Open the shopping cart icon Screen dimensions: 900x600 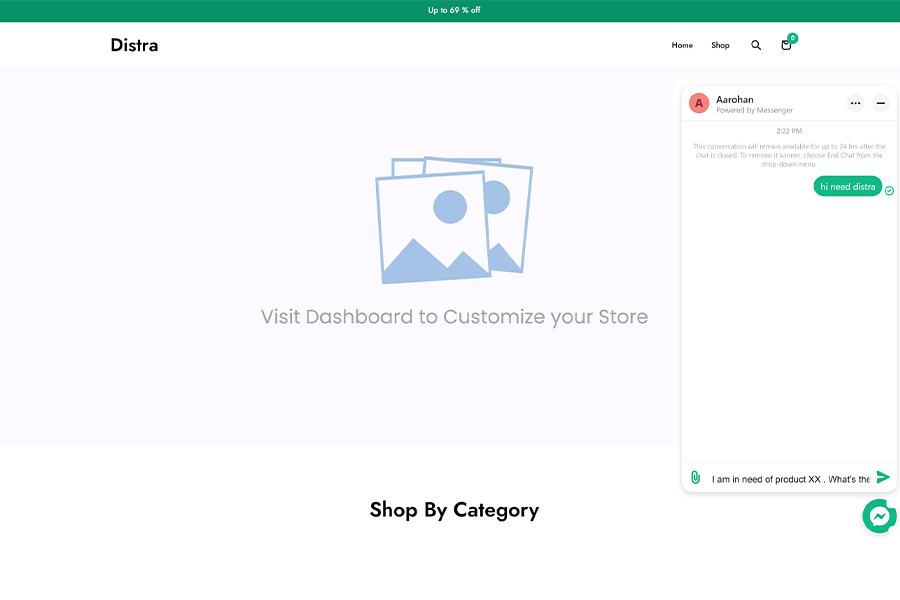point(786,46)
